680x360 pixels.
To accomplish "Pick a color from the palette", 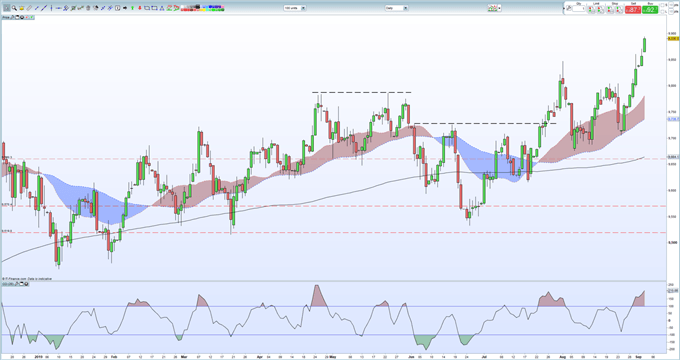I will tap(202, 8).
